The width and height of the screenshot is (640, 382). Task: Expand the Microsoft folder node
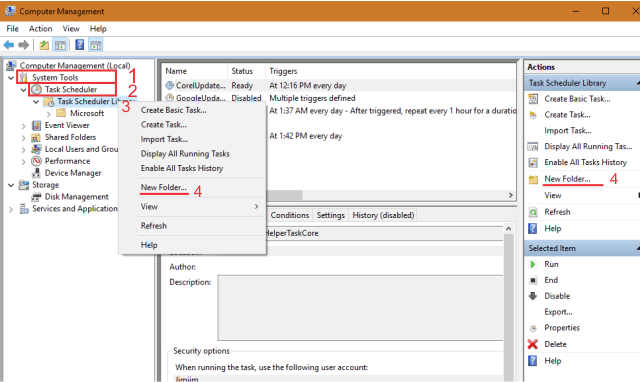point(49,113)
